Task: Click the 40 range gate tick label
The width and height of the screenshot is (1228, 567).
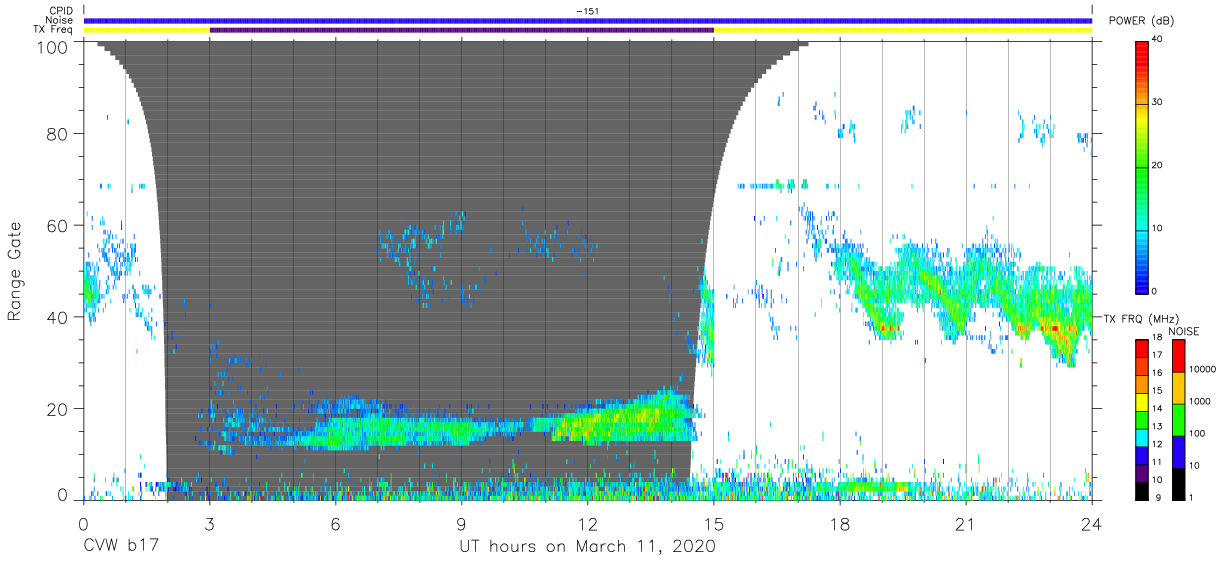Action: point(58,317)
